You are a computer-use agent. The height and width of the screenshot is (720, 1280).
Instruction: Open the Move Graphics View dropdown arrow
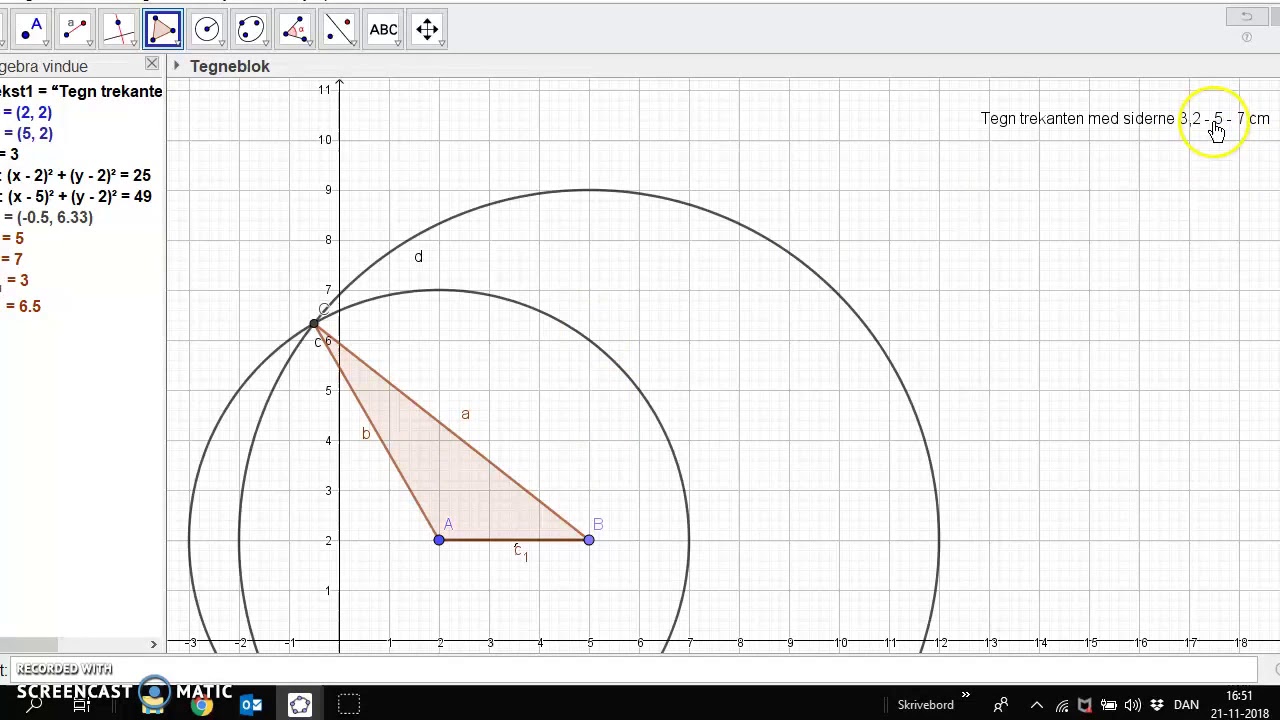pos(442,44)
